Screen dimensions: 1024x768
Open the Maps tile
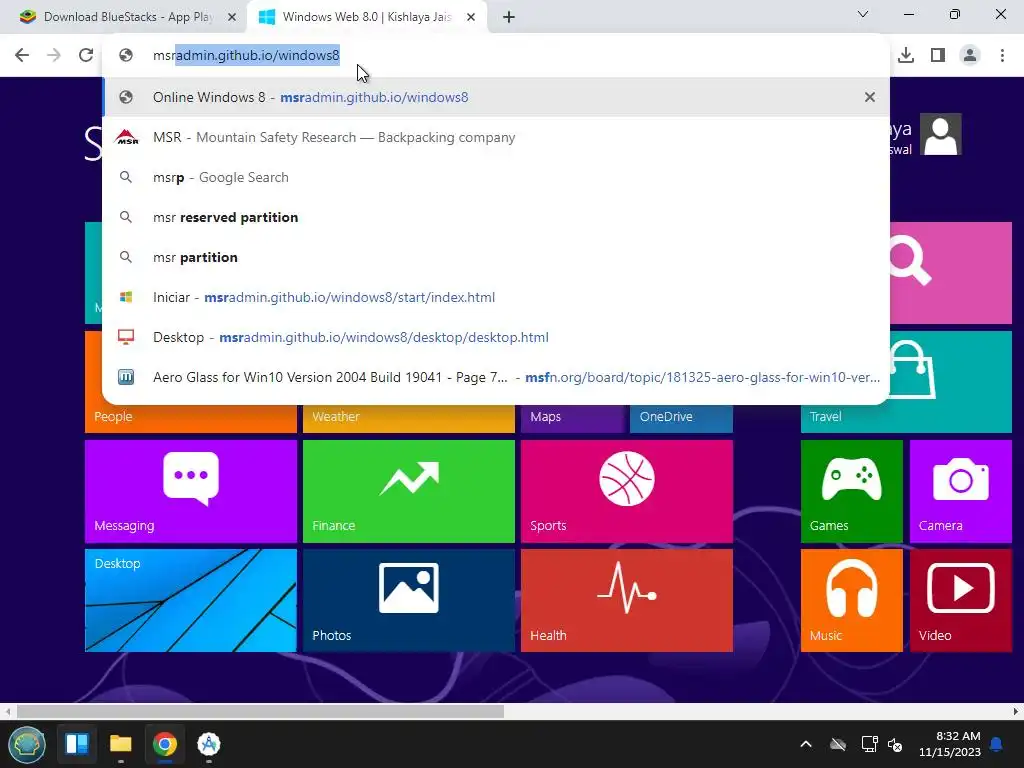point(572,418)
